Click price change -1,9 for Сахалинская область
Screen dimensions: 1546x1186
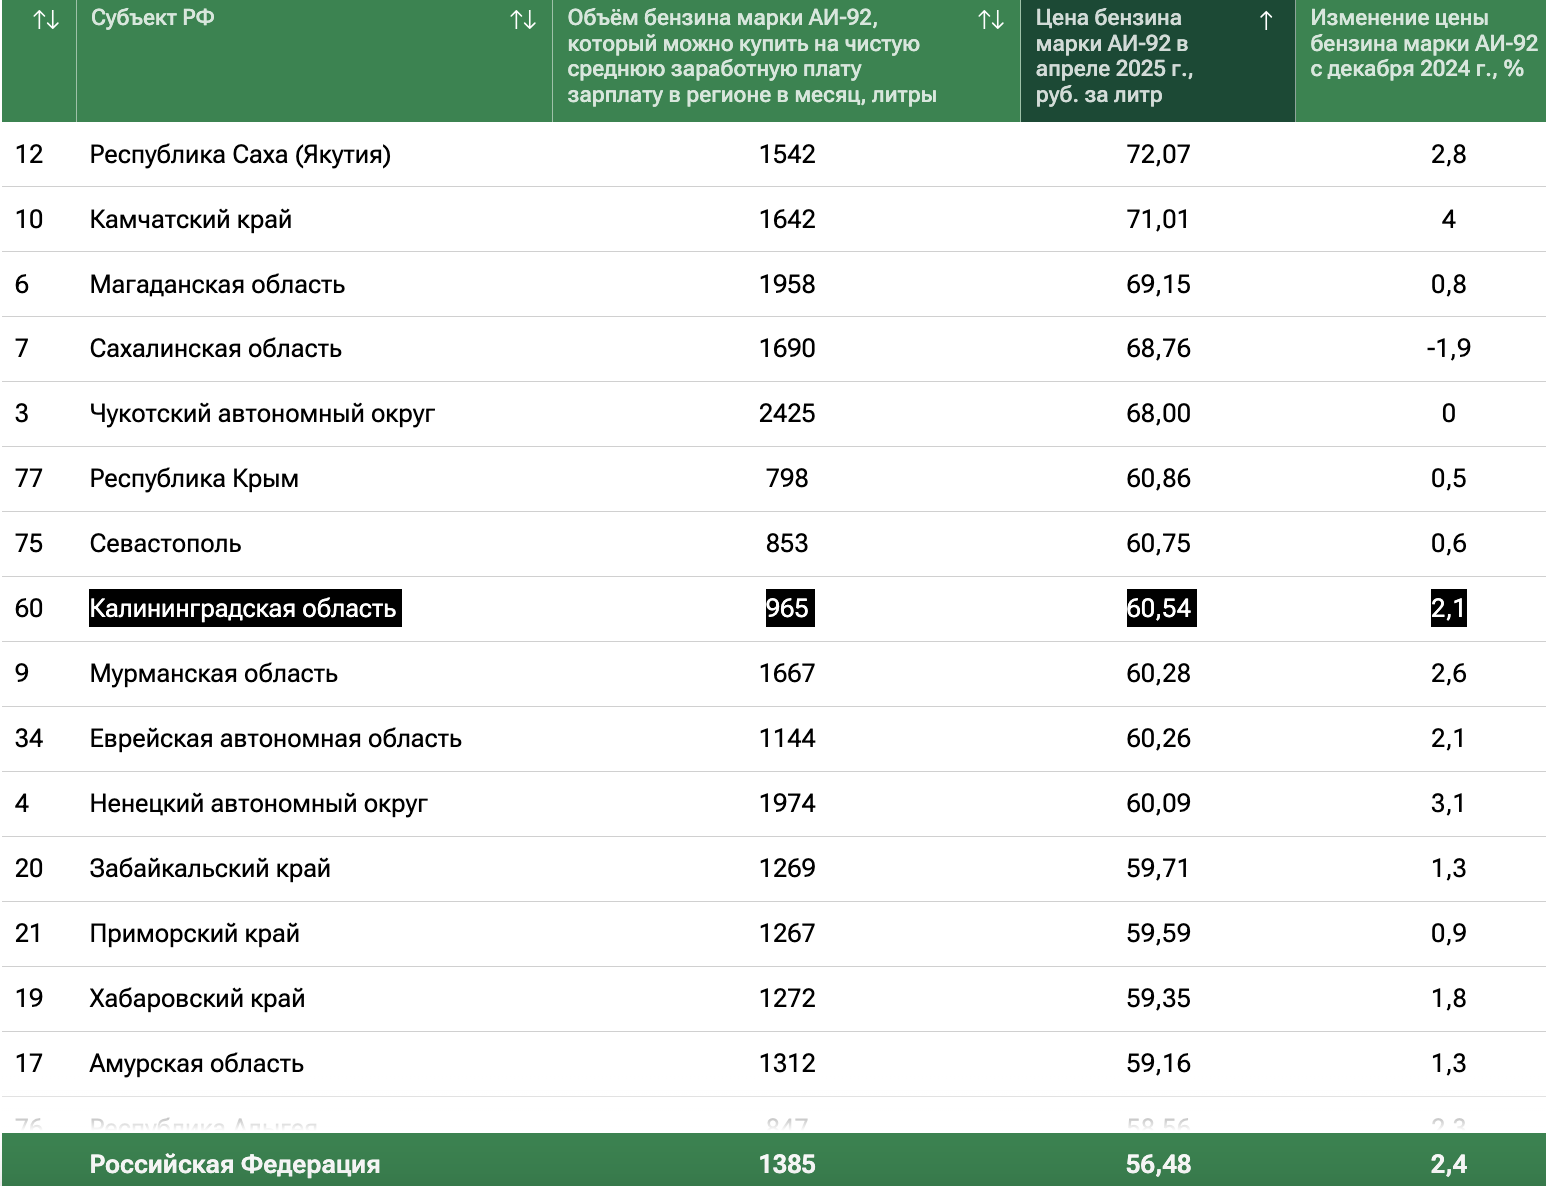(x=1448, y=349)
